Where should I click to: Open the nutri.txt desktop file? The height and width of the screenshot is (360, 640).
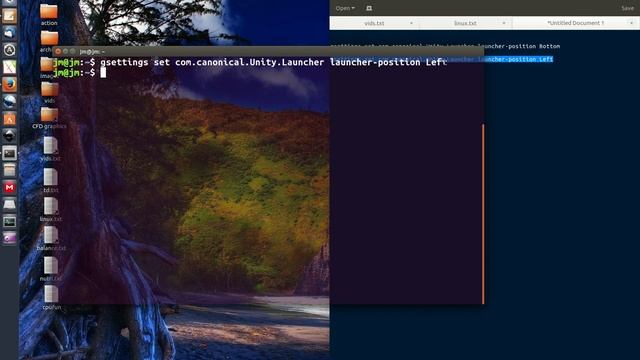coord(51,269)
